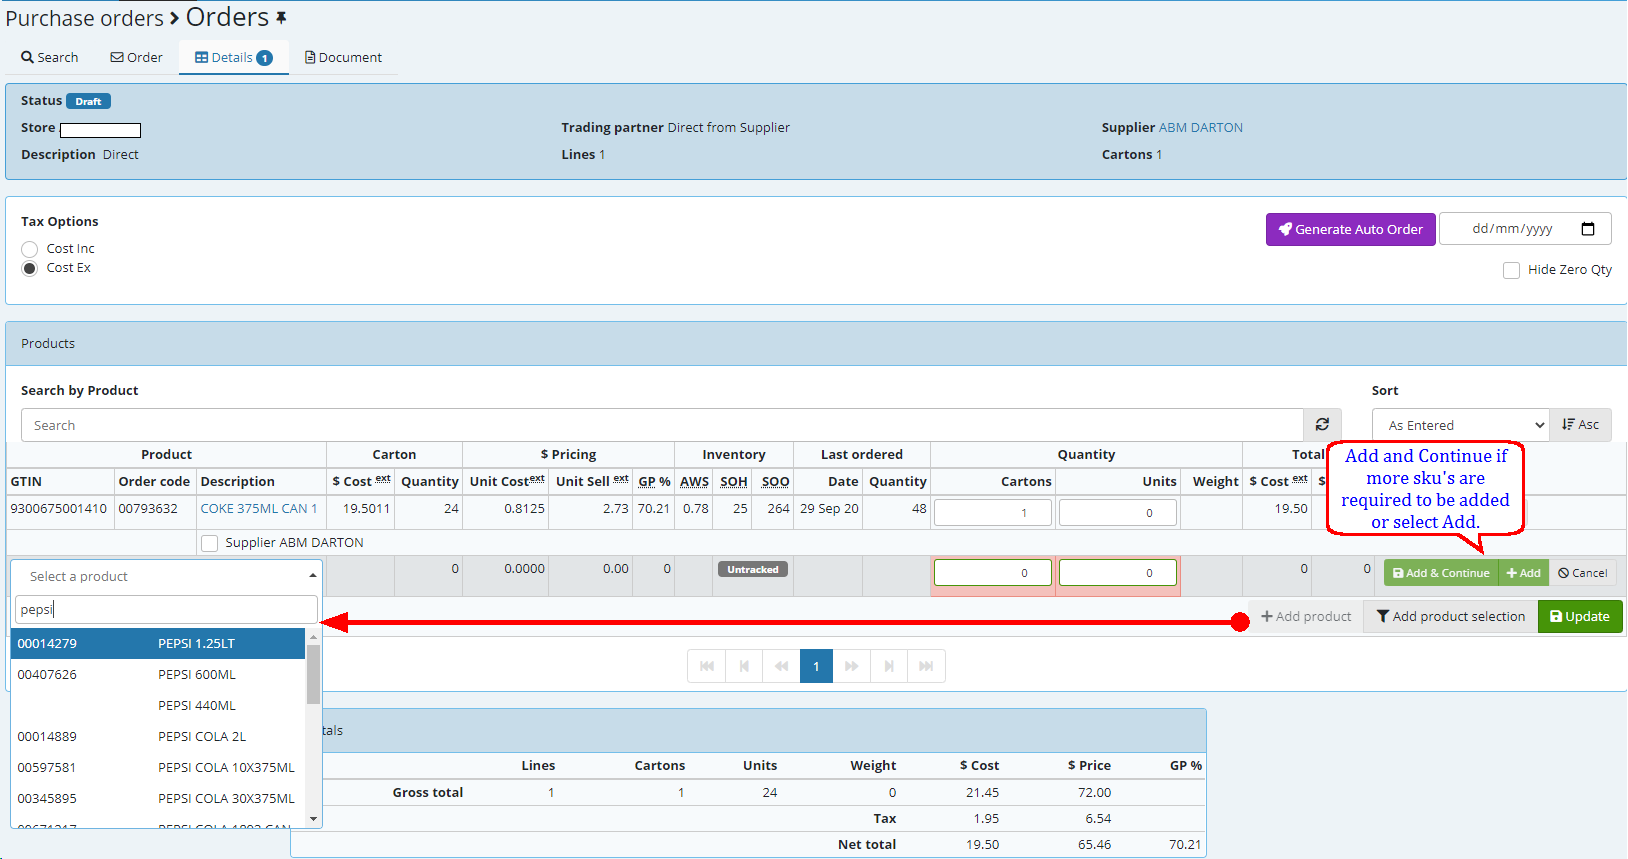The width and height of the screenshot is (1628, 859).
Task: Click the Cancel button
Action: 1582,573
